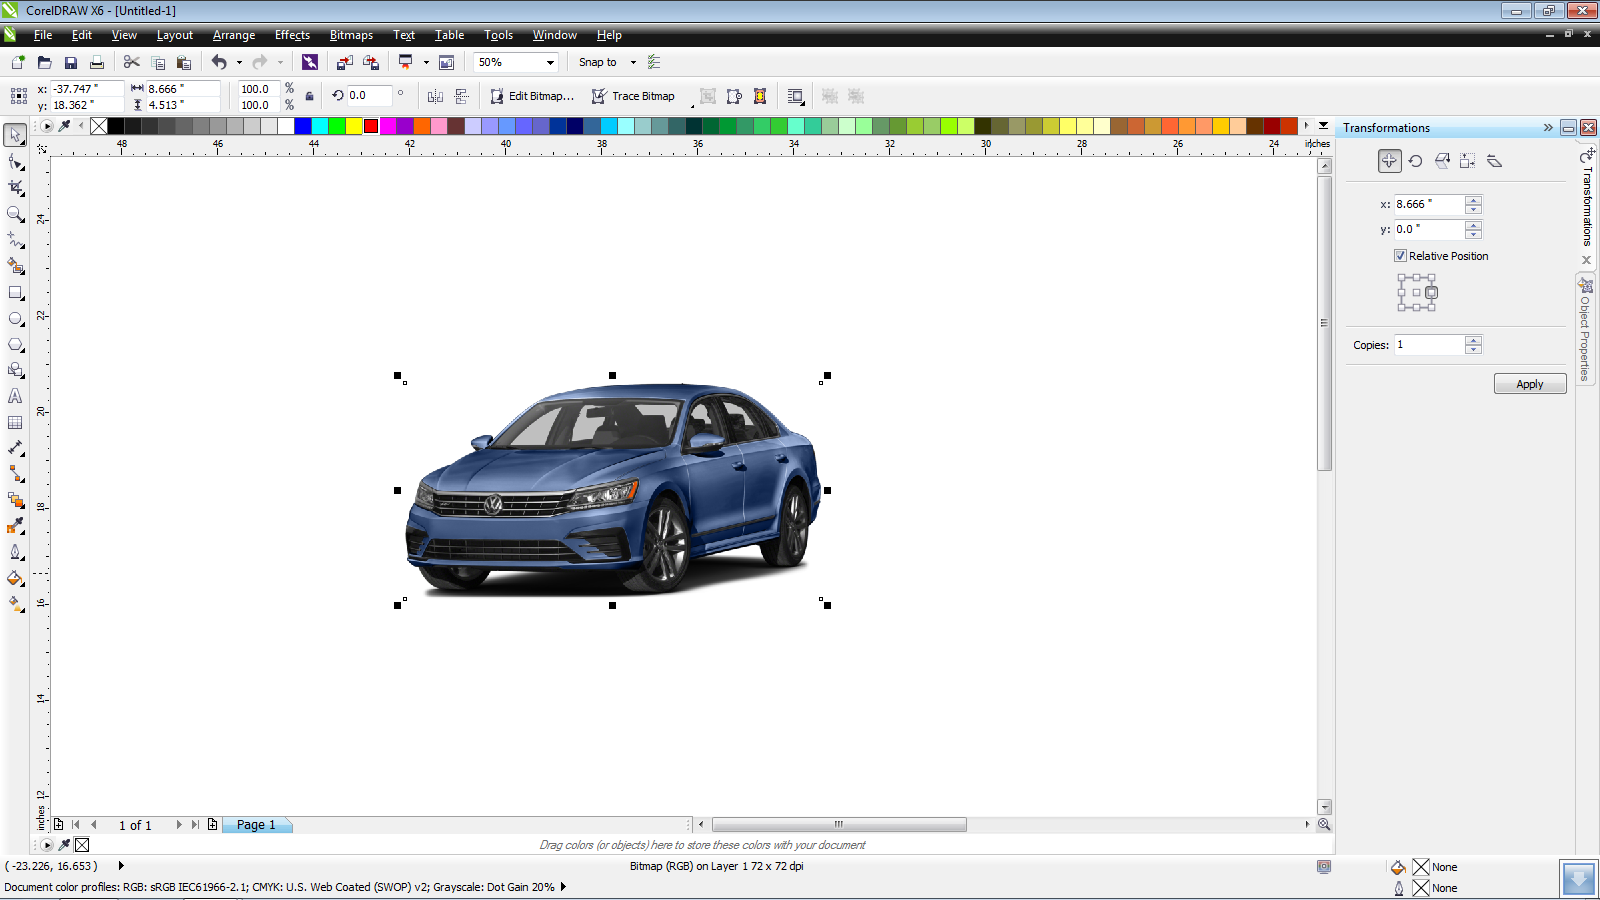Select Rotate mode in Transformations docker

point(1415,161)
